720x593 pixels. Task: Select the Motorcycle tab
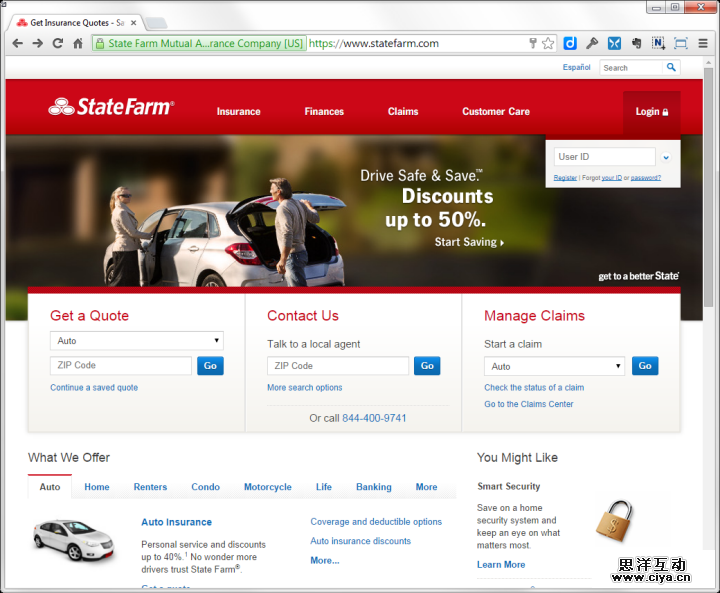tap(268, 487)
